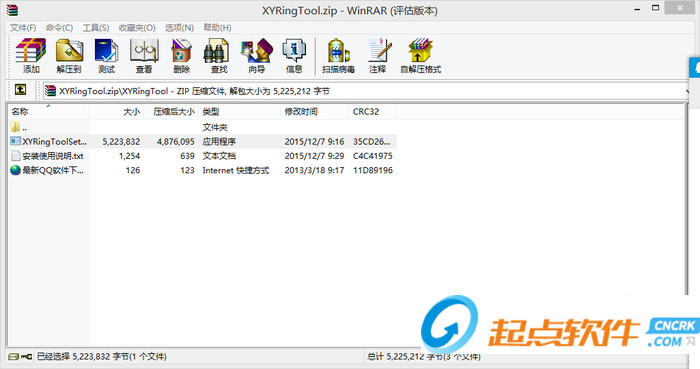Click the CRC value C4C41975
The width and height of the screenshot is (700, 369).
click(x=373, y=156)
